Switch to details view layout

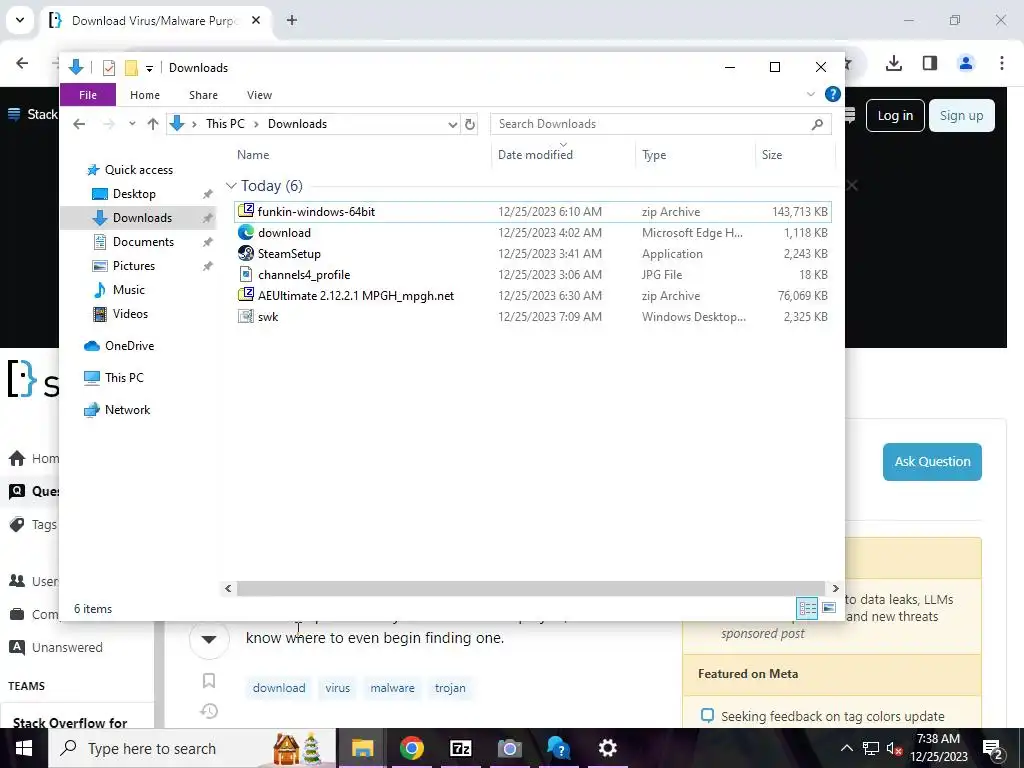807,608
